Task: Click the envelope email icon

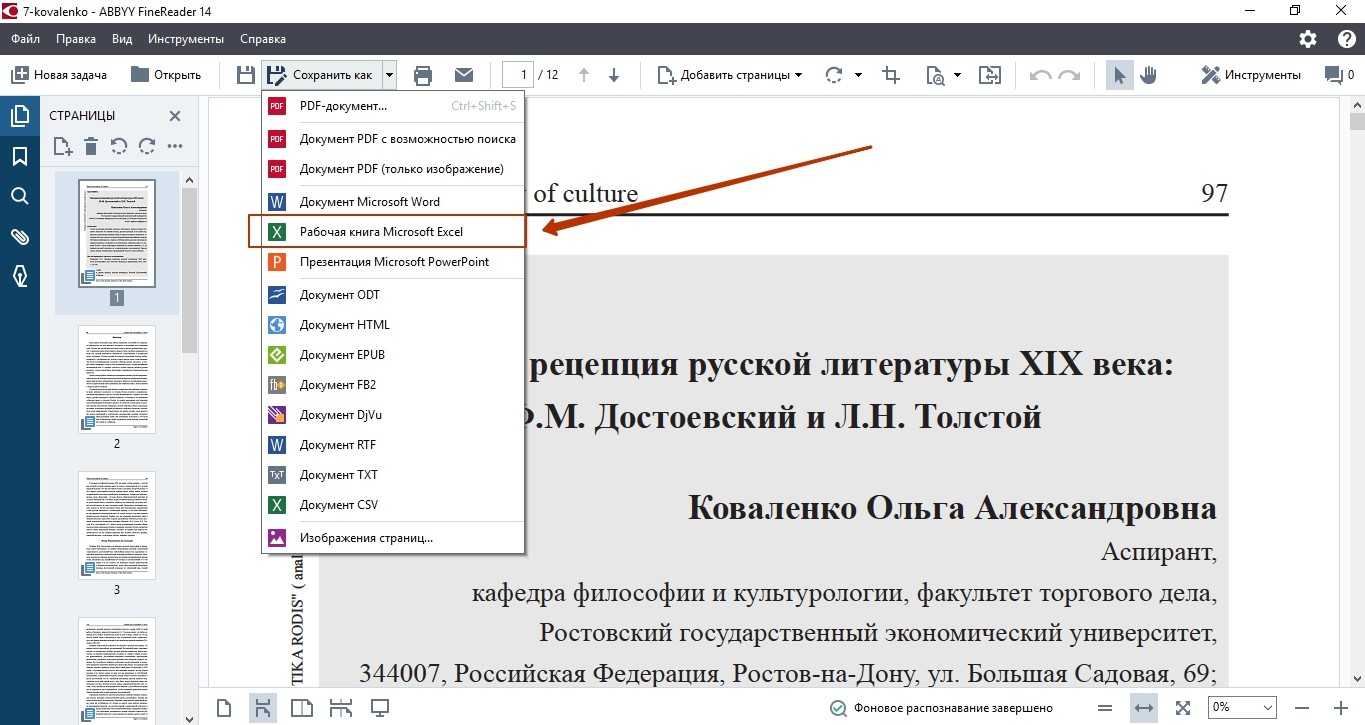Action: pyautogui.click(x=464, y=75)
